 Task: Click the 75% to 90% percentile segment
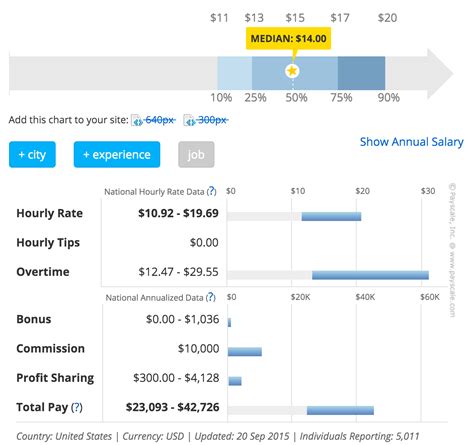click(361, 73)
